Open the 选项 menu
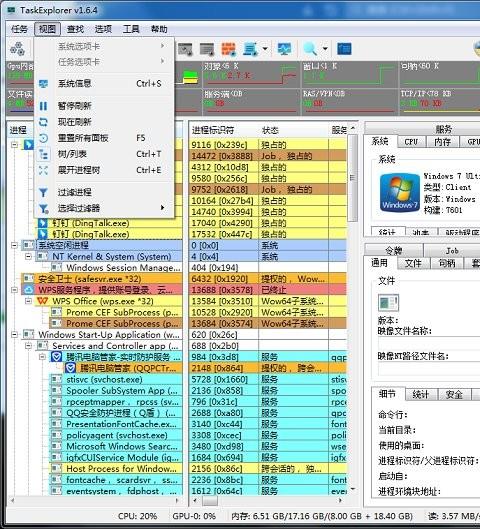Viewport: 480px width, 529px height. (x=103, y=29)
